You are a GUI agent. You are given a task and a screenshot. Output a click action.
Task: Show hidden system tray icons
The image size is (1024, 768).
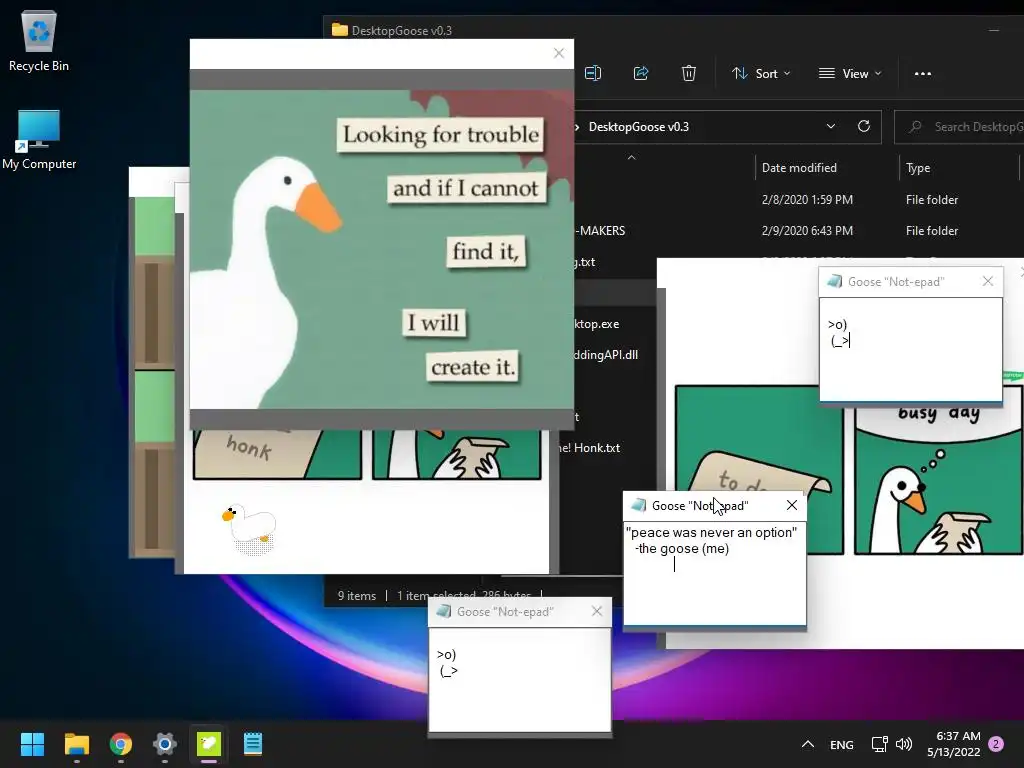808,744
